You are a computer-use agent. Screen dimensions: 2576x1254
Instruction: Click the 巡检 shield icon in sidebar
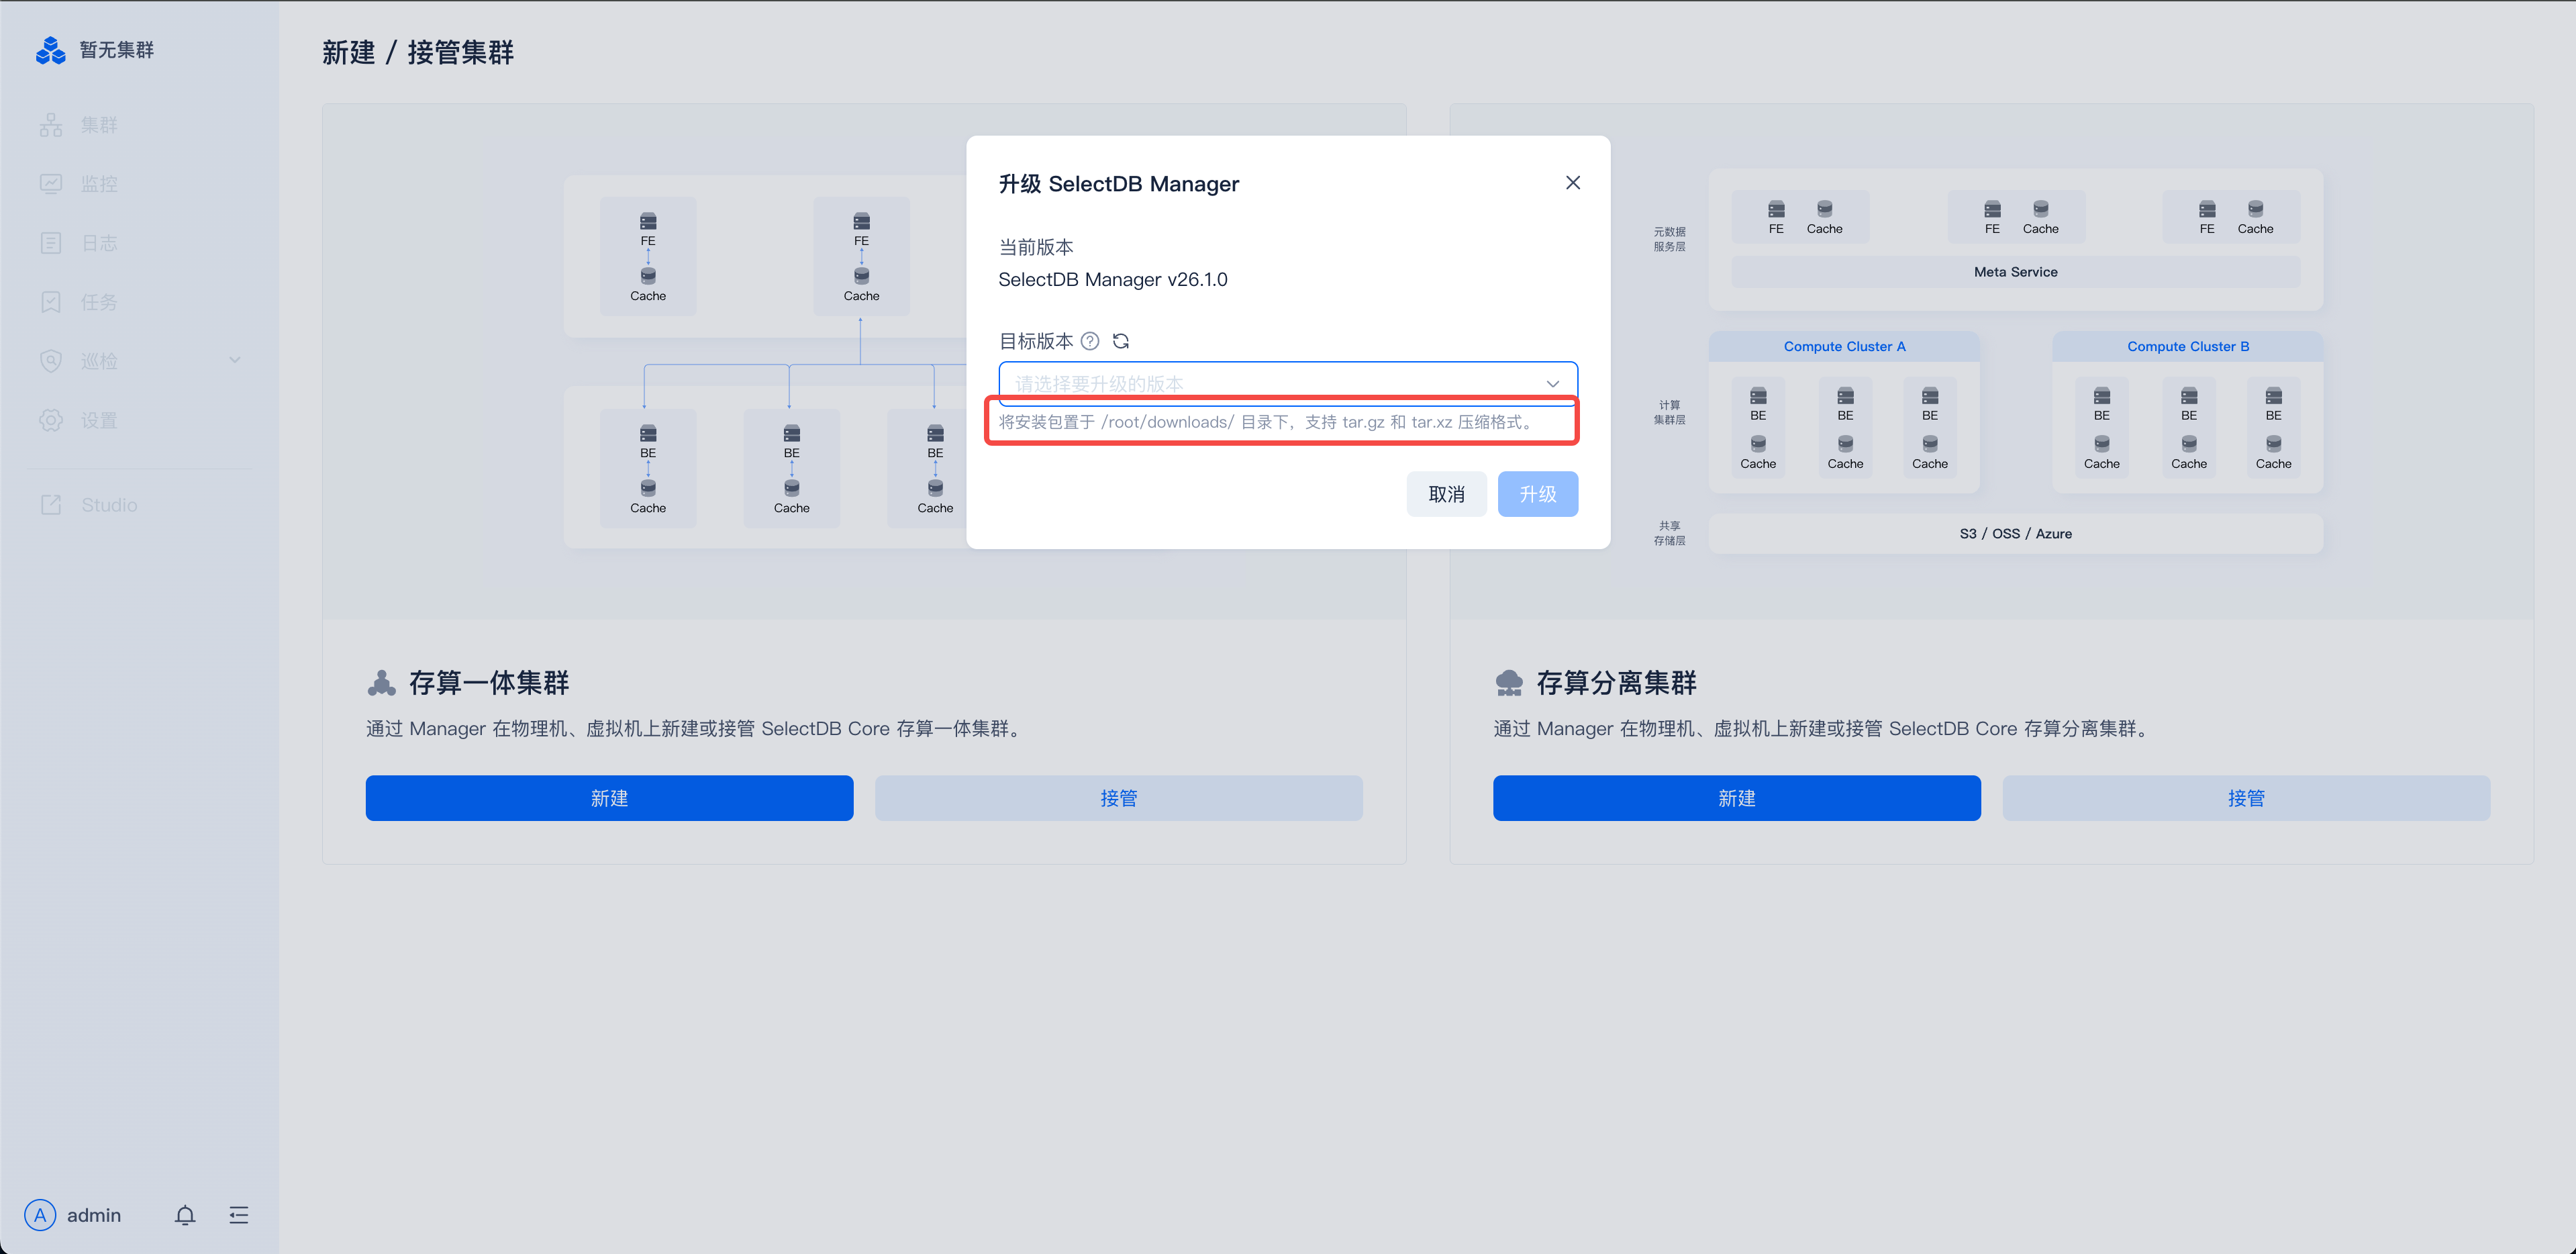51,361
